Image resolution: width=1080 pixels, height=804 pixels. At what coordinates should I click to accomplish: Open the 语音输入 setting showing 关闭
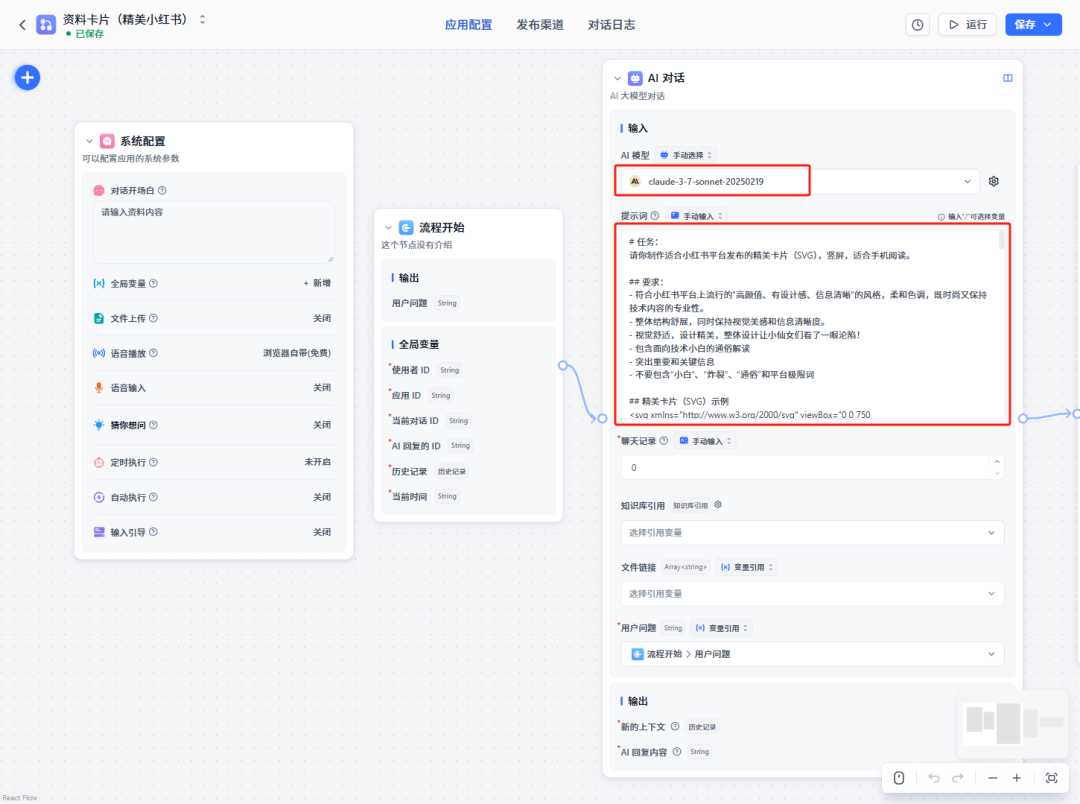point(322,388)
